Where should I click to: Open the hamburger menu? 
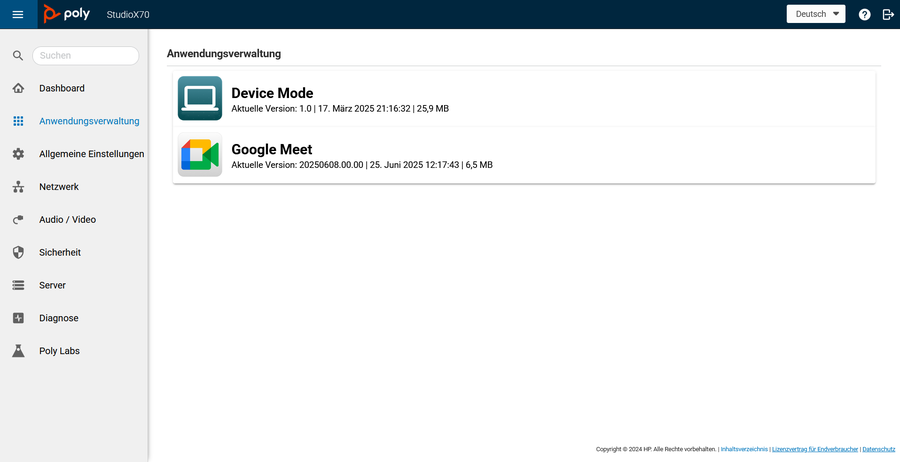pos(18,14)
